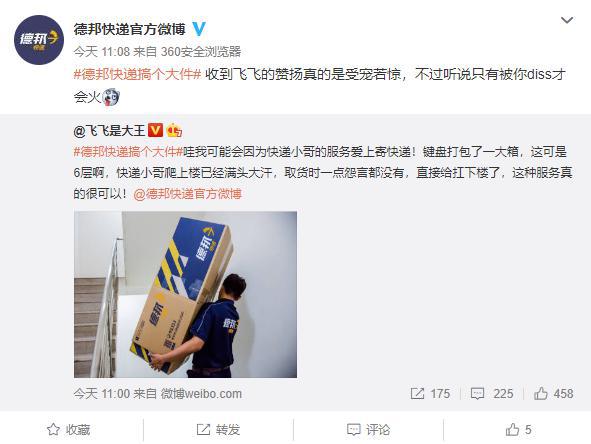Click the blue verified V badge
The height and width of the screenshot is (444, 591).
pyautogui.click(x=199, y=29)
